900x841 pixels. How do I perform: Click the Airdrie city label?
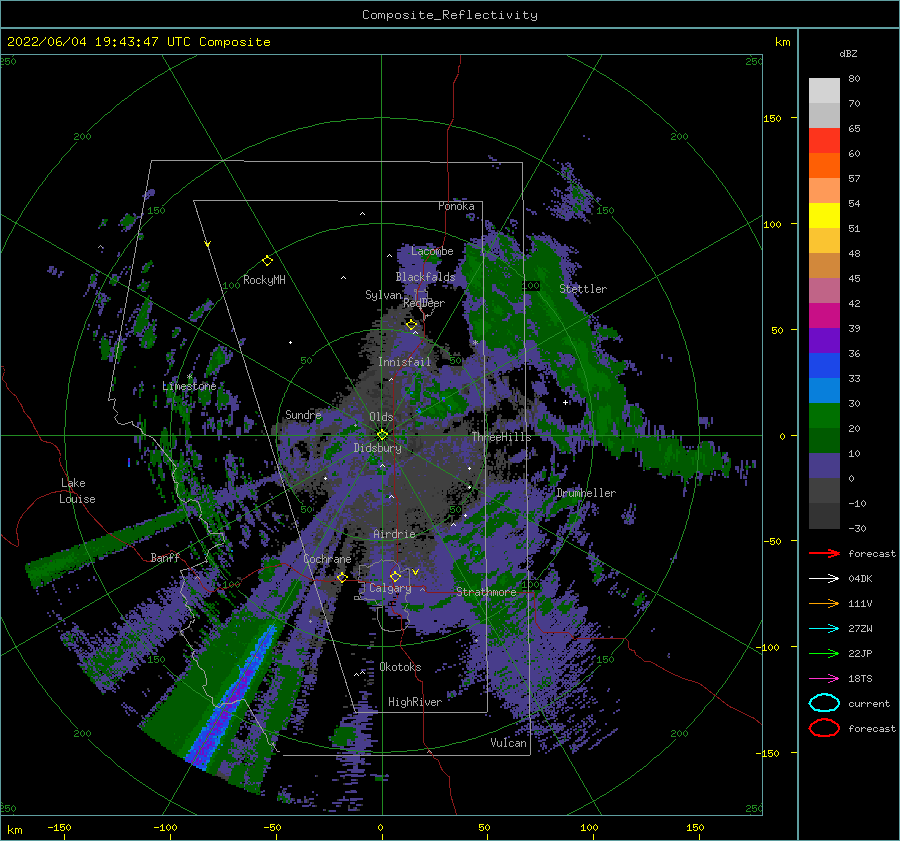(394, 534)
